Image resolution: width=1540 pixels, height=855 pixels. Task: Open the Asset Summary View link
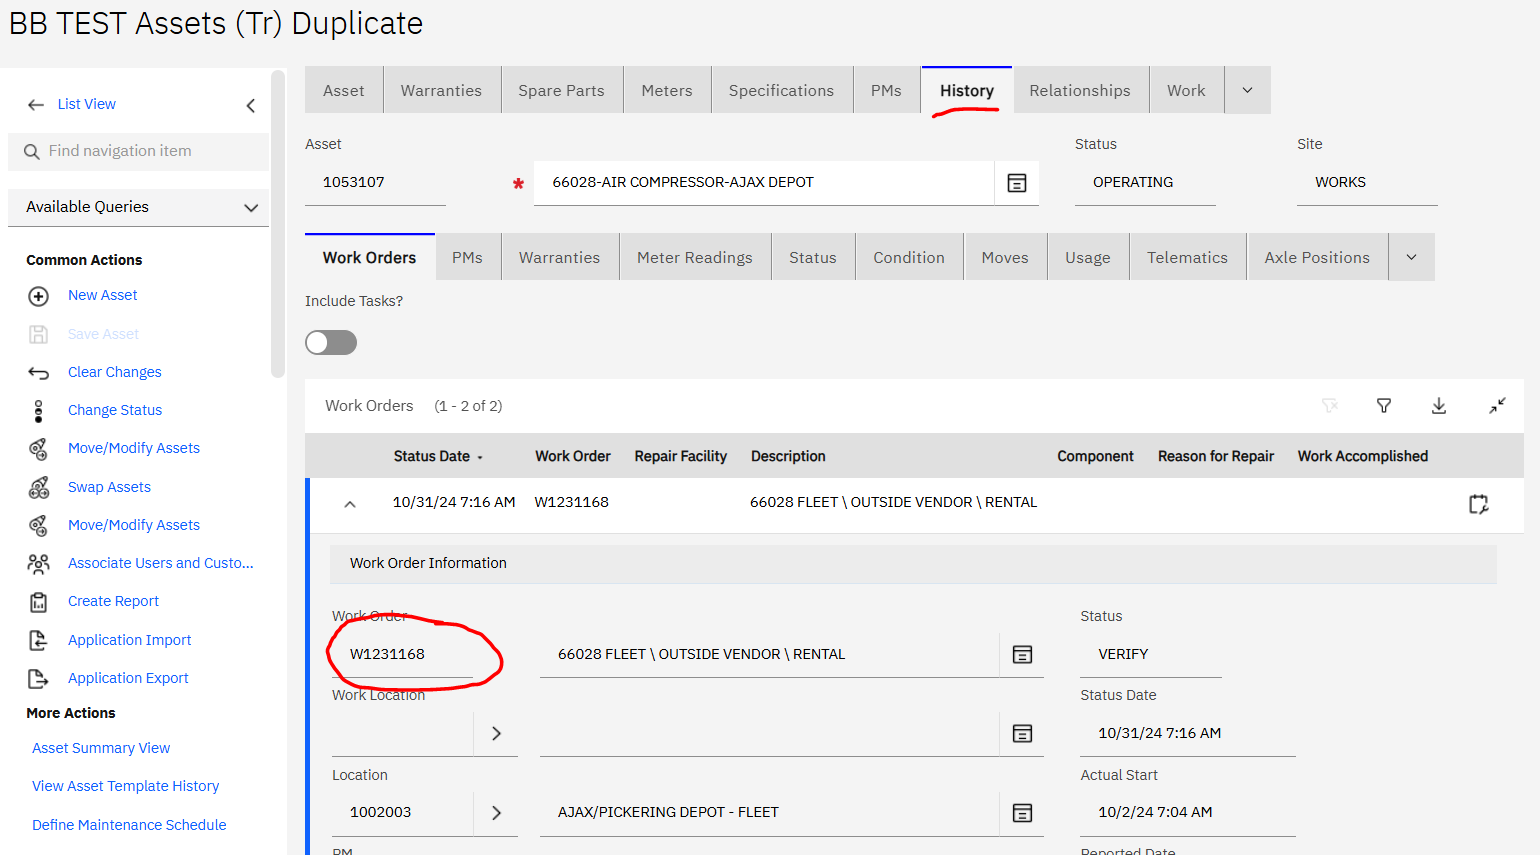(x=100, y=747)
